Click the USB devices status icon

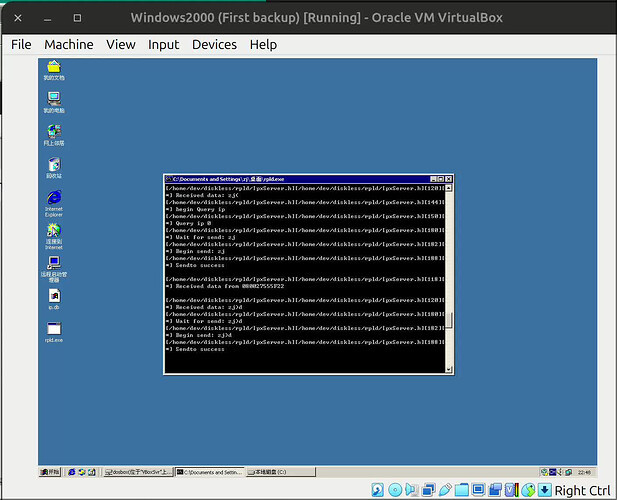click(445, 490)
